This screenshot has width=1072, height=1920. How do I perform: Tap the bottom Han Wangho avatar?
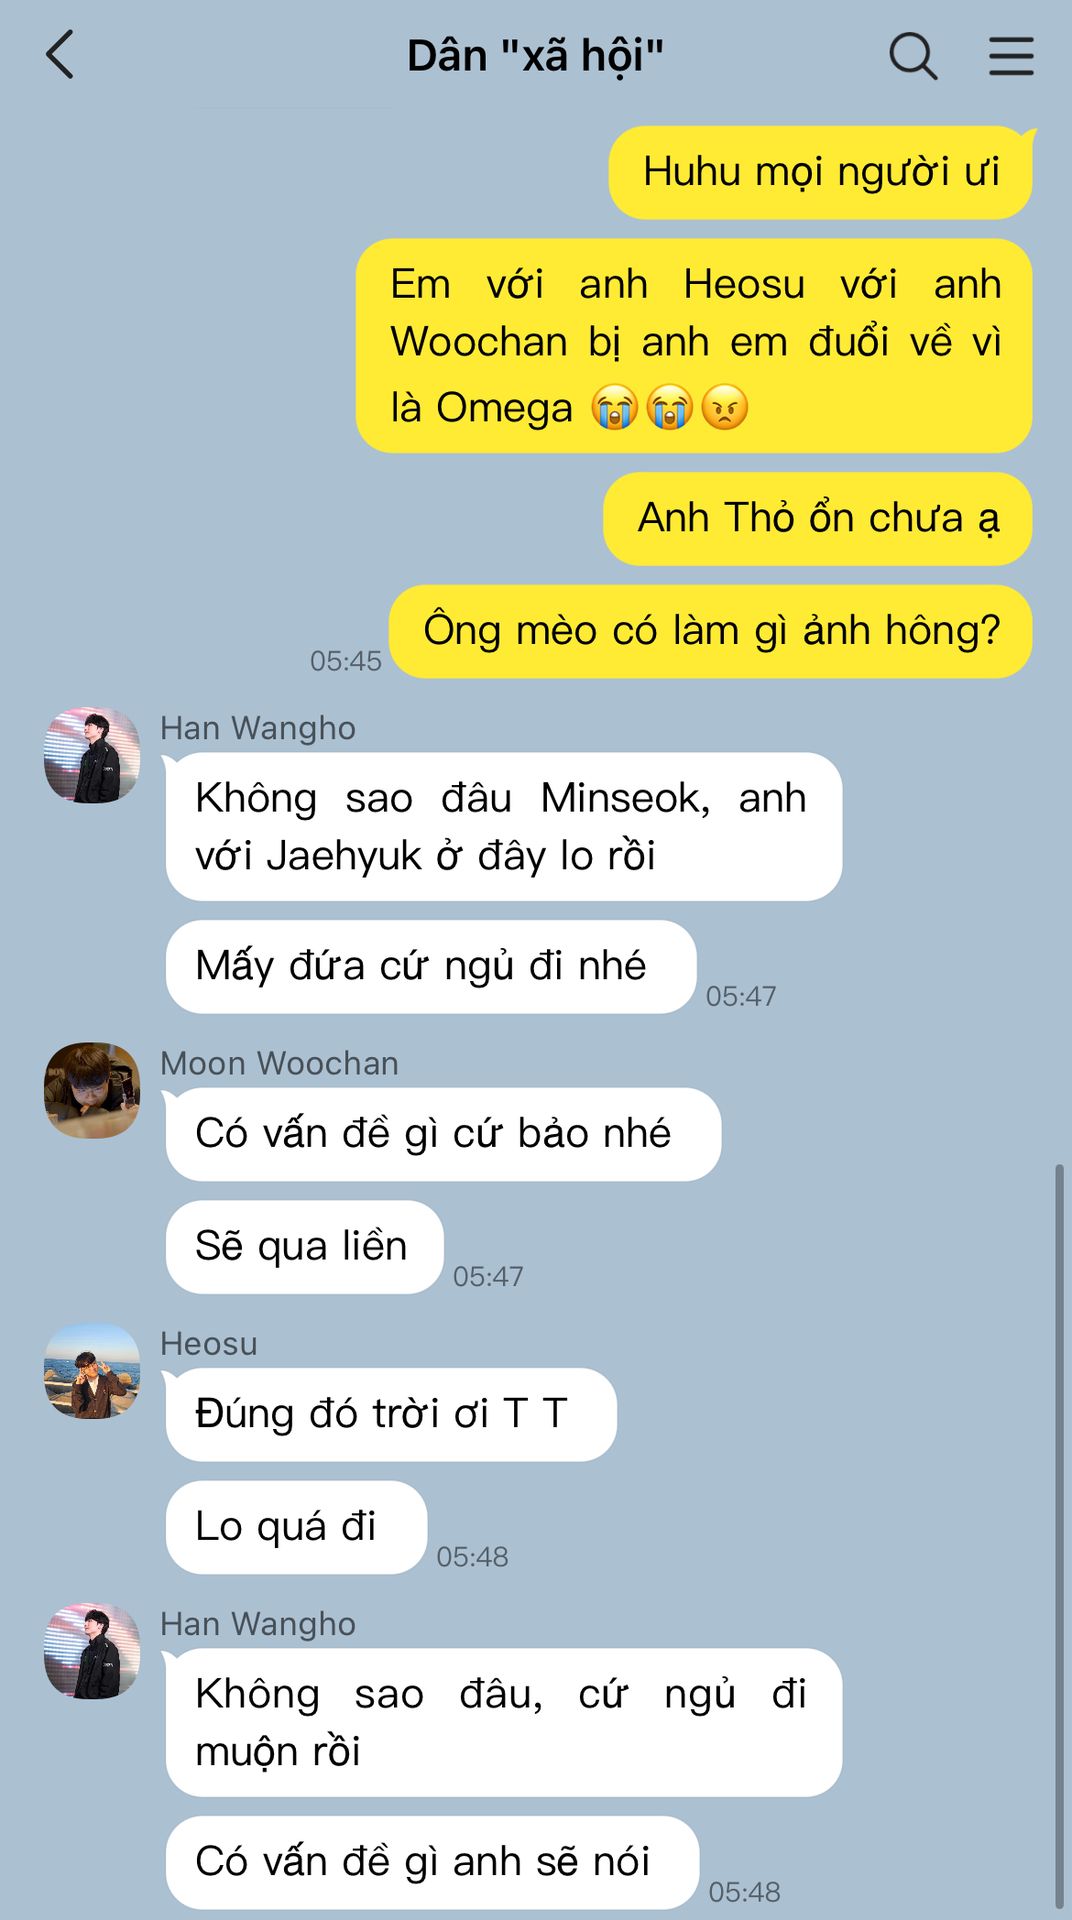[92, 1650]
